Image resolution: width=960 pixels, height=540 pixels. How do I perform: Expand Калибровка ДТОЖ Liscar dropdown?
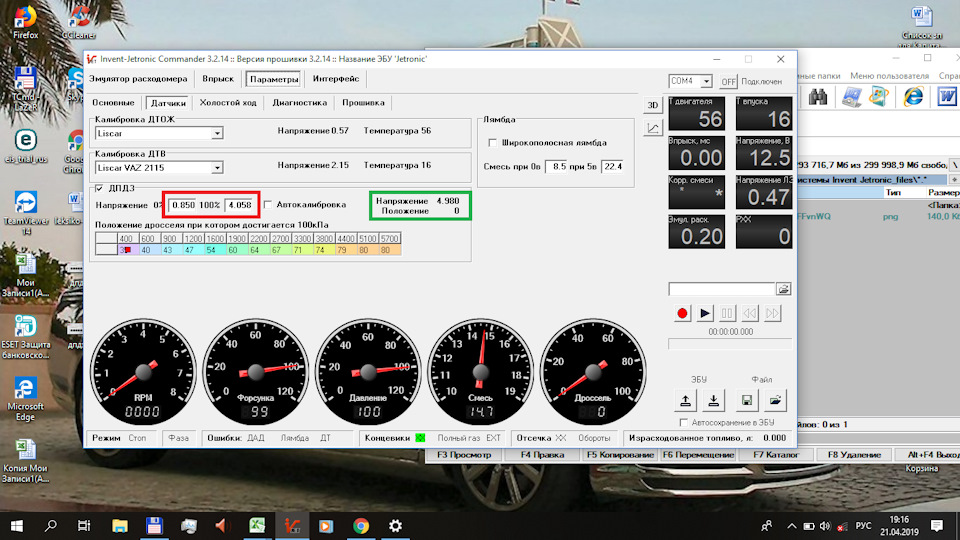click(217, 132)
